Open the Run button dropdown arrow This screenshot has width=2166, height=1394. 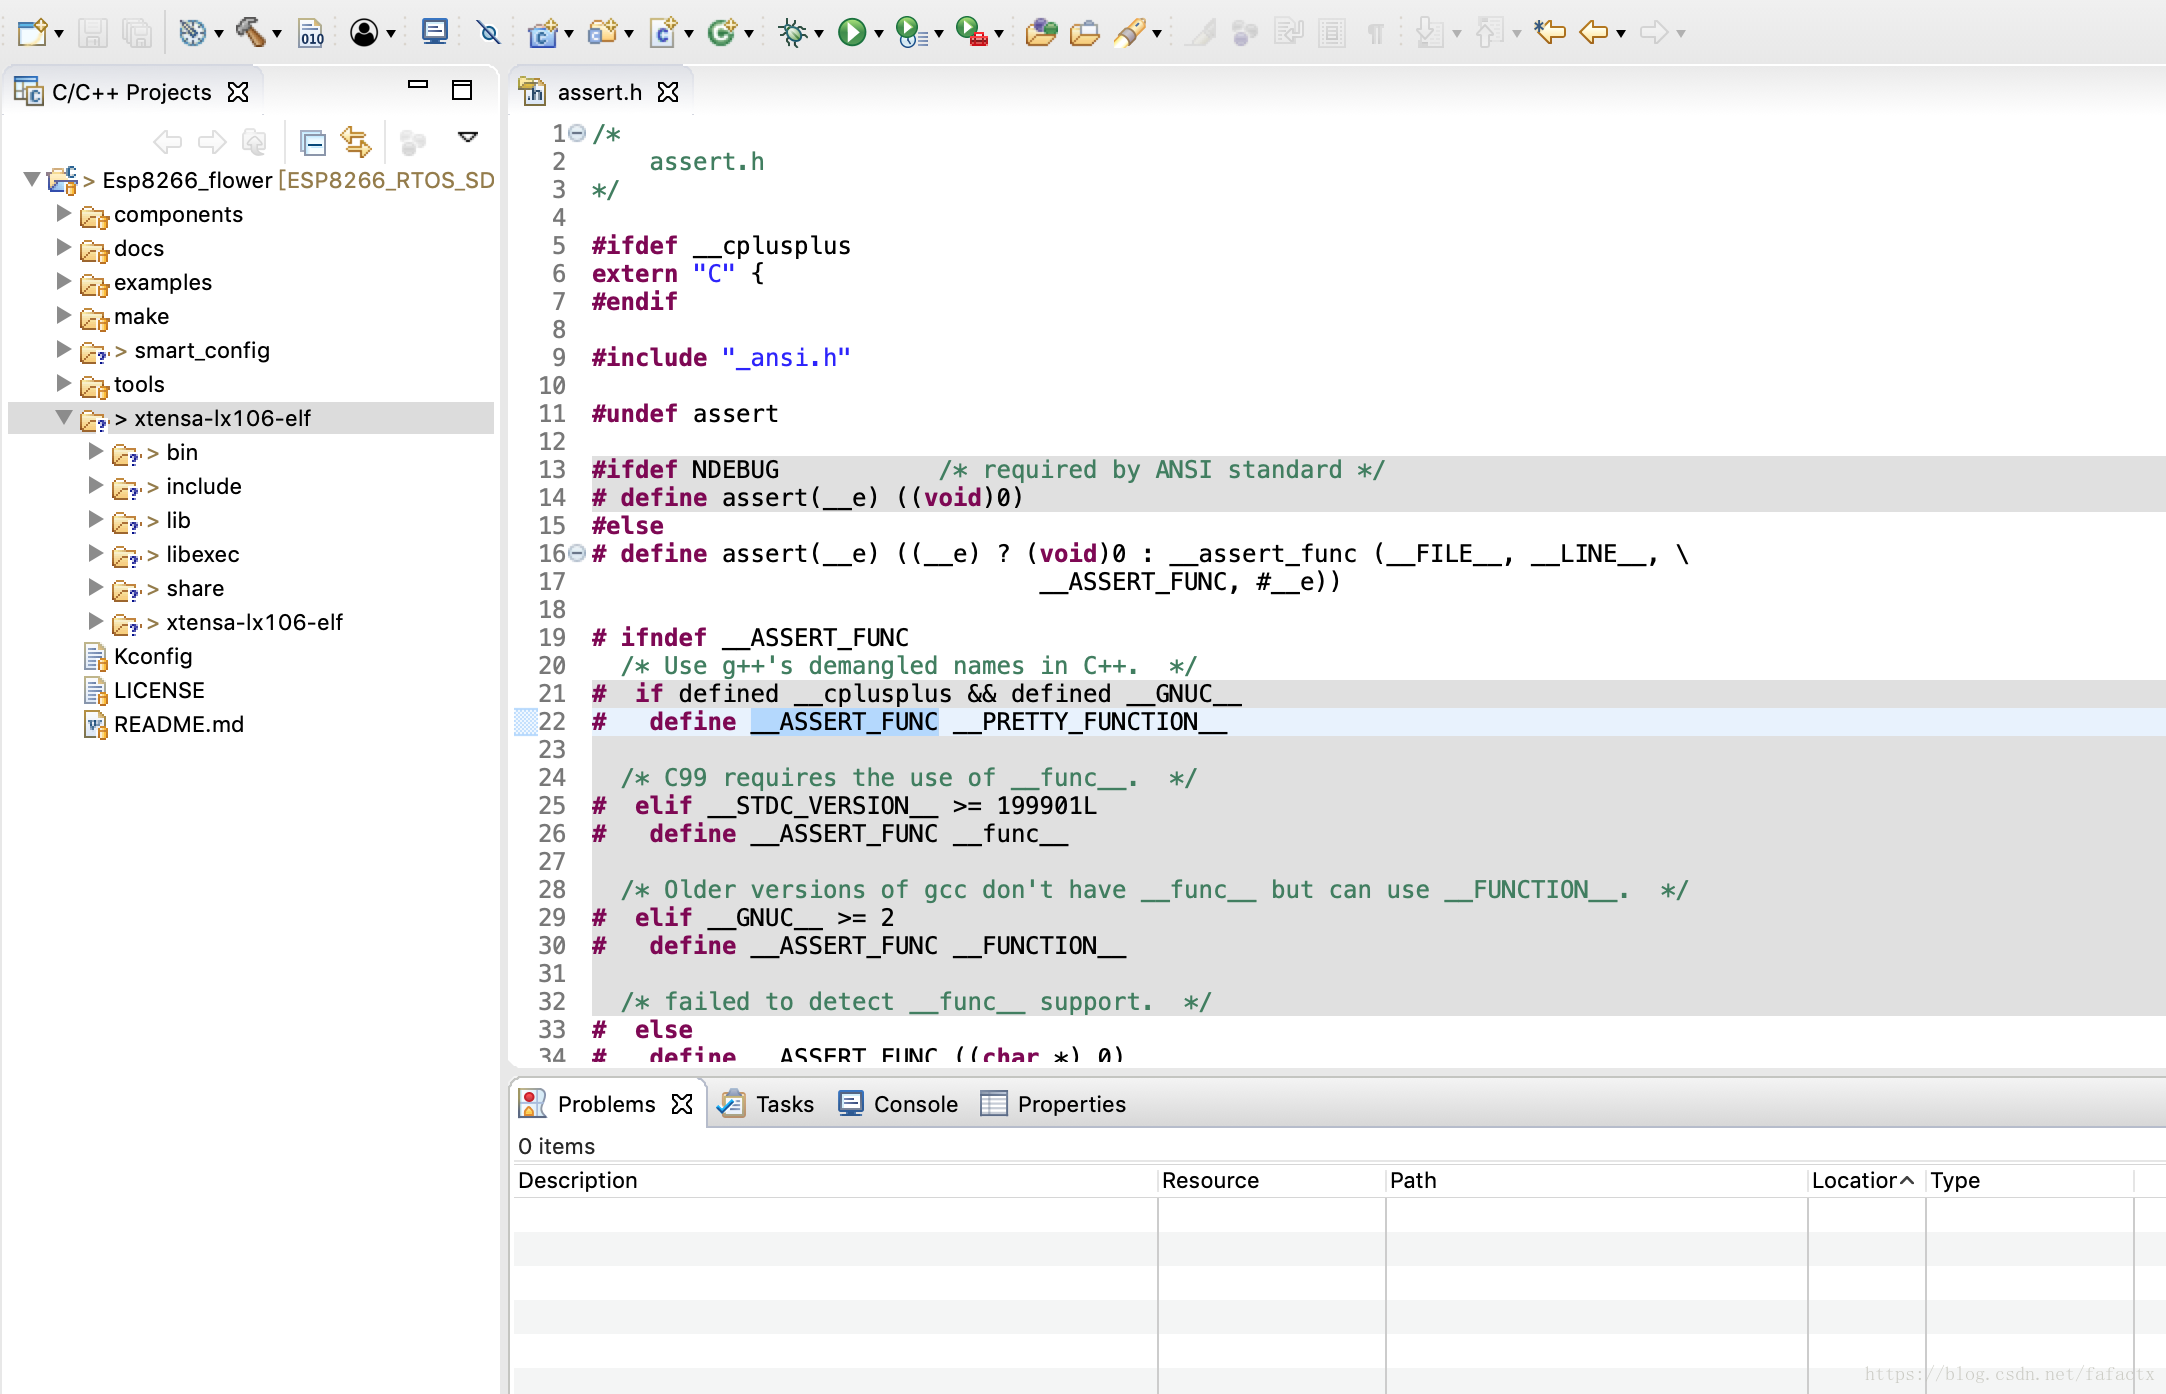click(879, 34)
